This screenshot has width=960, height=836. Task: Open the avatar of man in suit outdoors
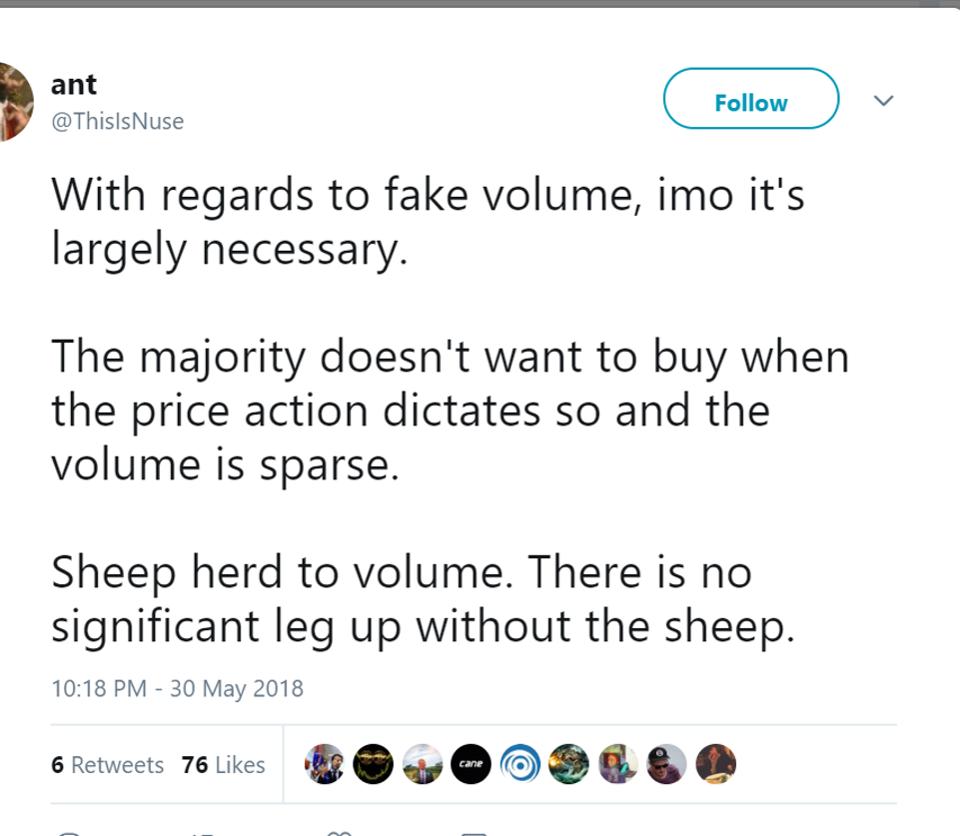[x=422, y=764]
